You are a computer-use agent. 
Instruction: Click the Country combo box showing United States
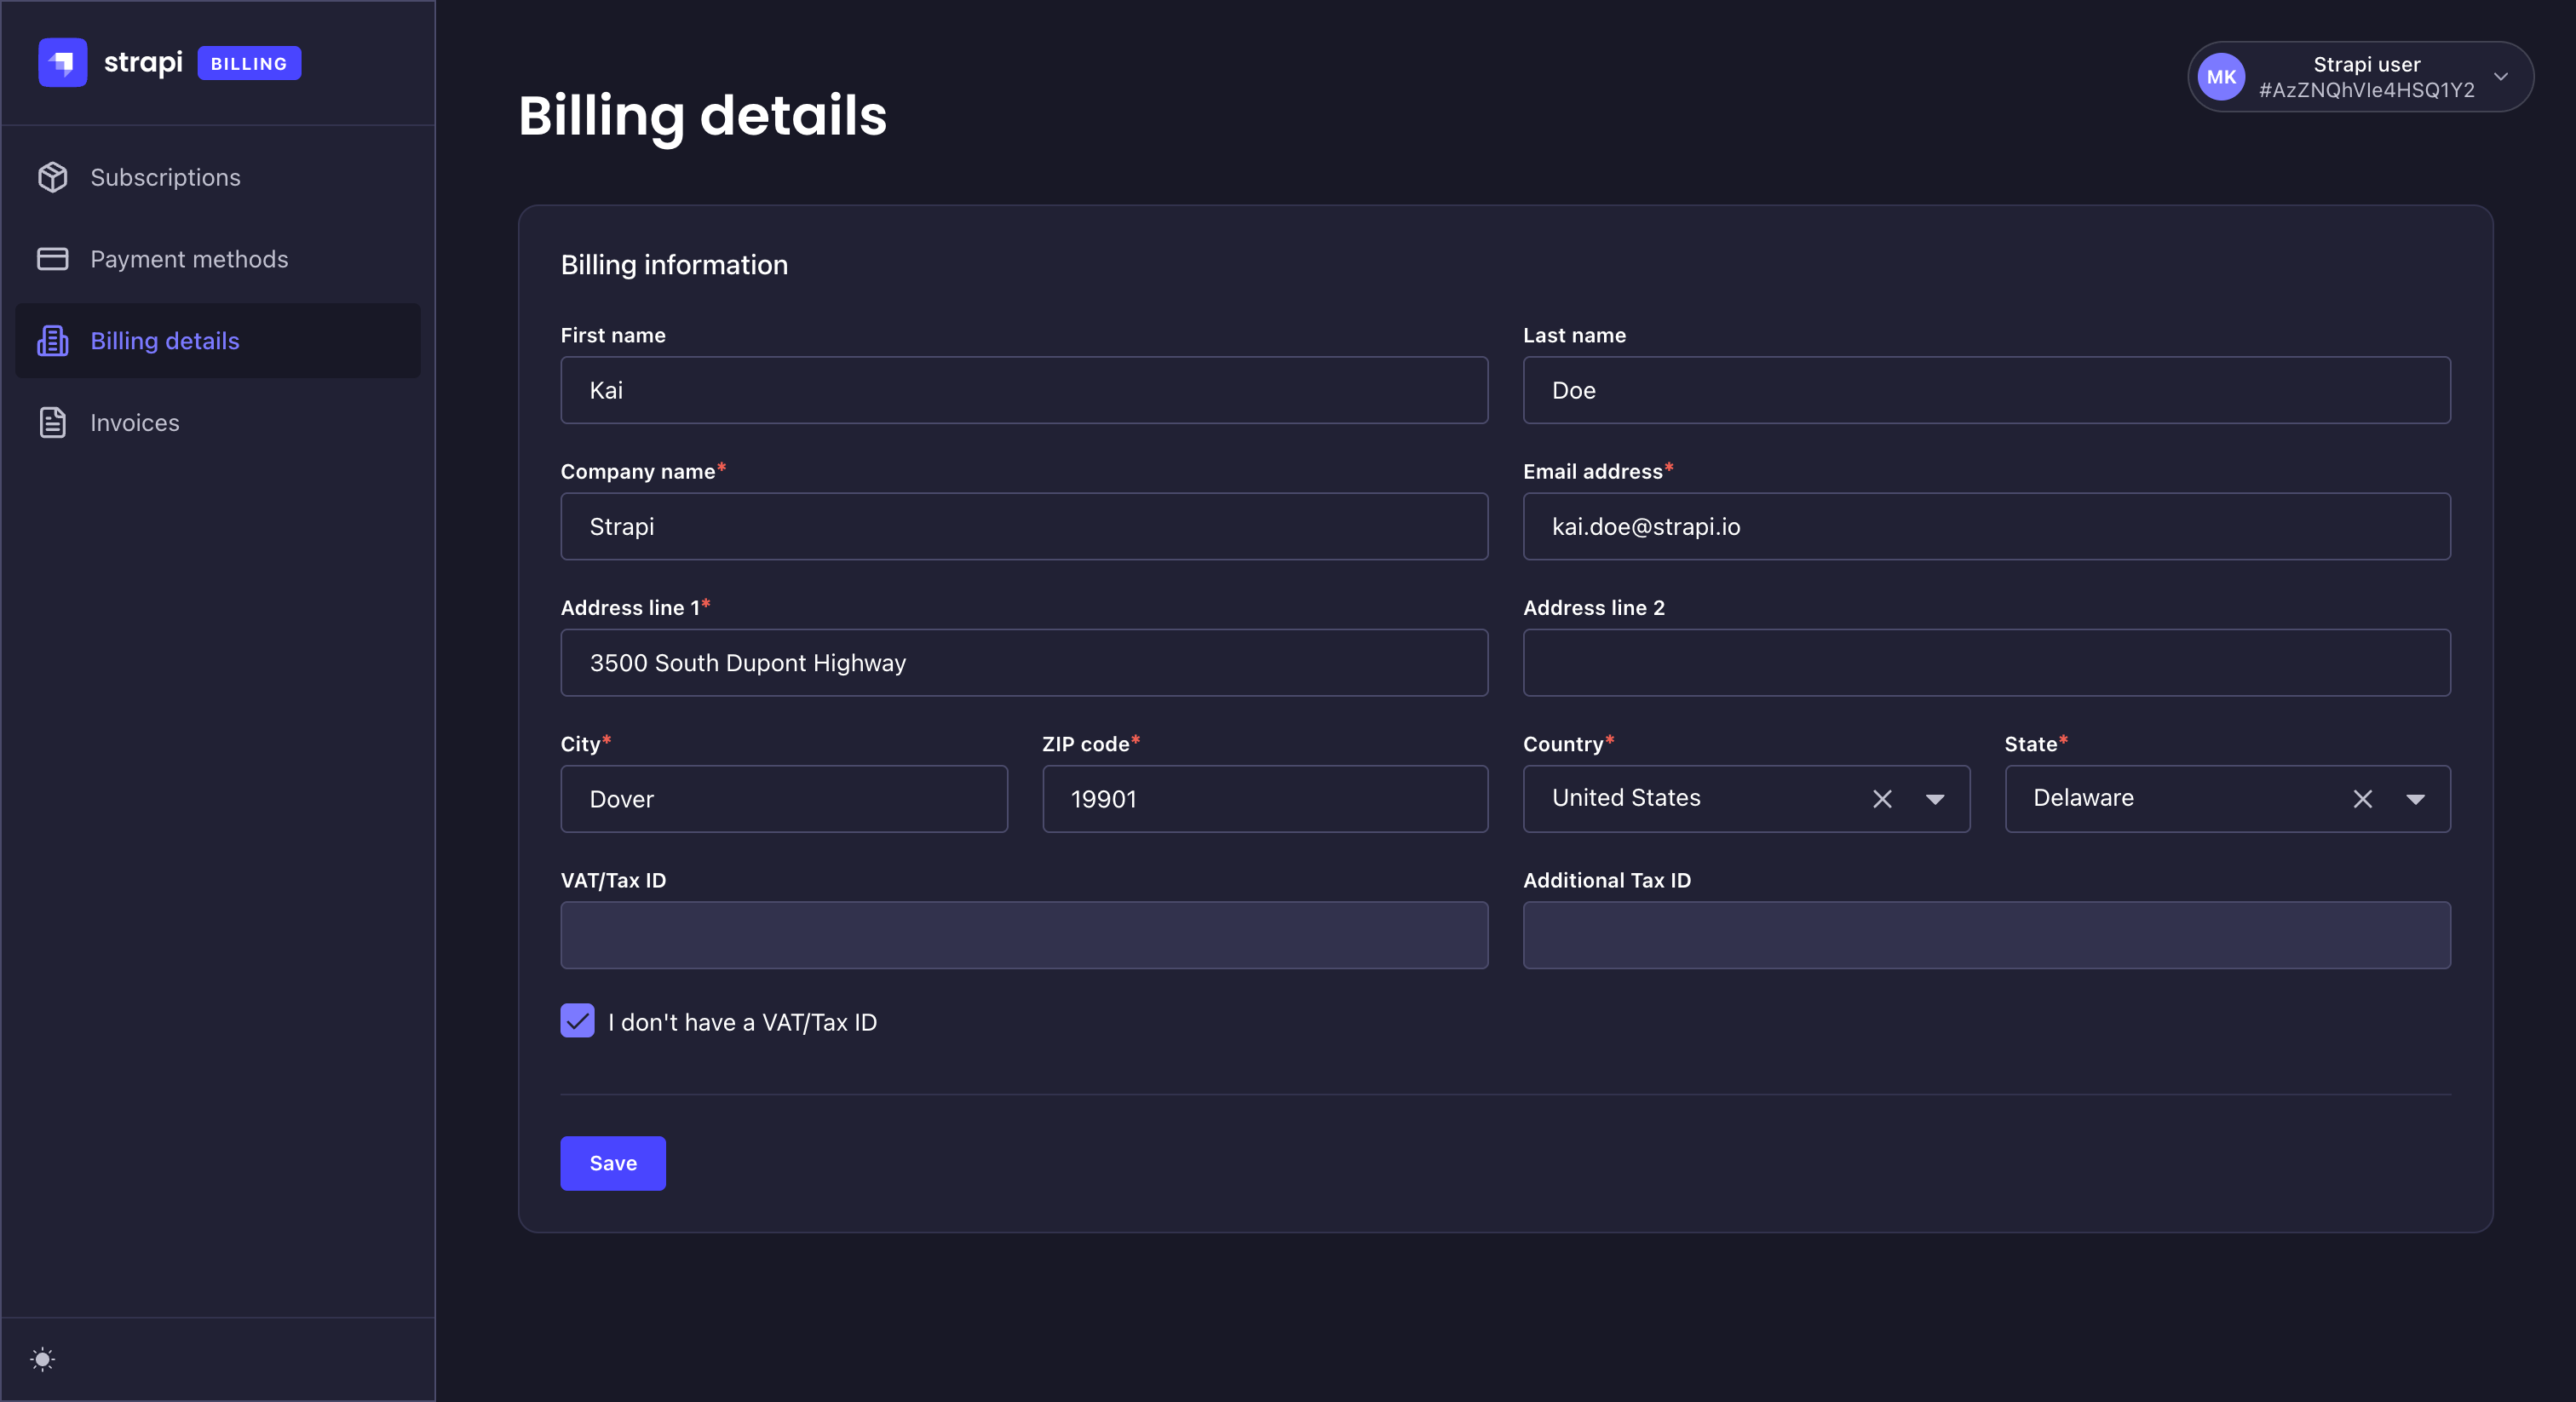point(1746,799)
